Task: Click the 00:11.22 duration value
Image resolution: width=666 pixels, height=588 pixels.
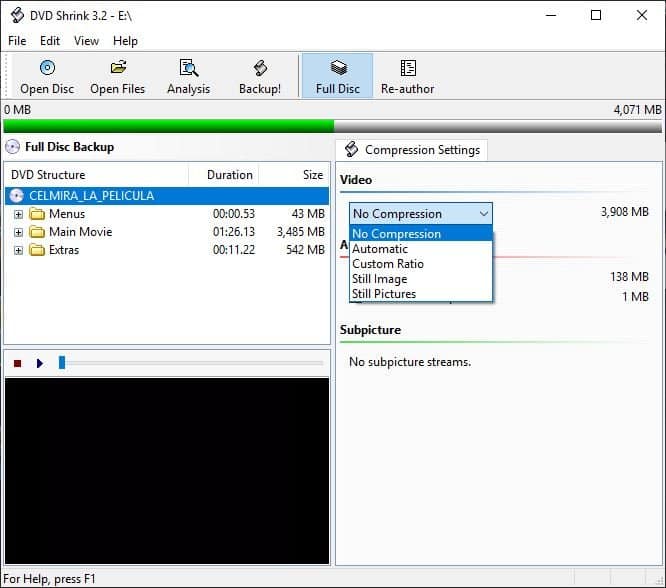Action: 234,250
